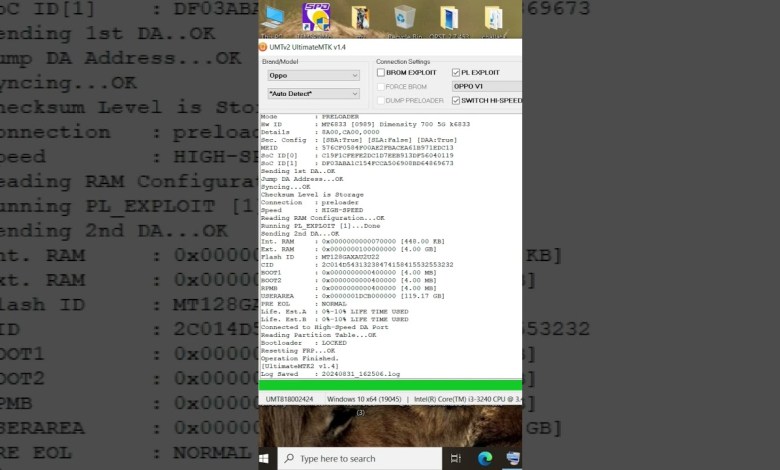Click the UMTv2 app icon in title bar
The image size is (780, 470).
(x=264, y=47)
